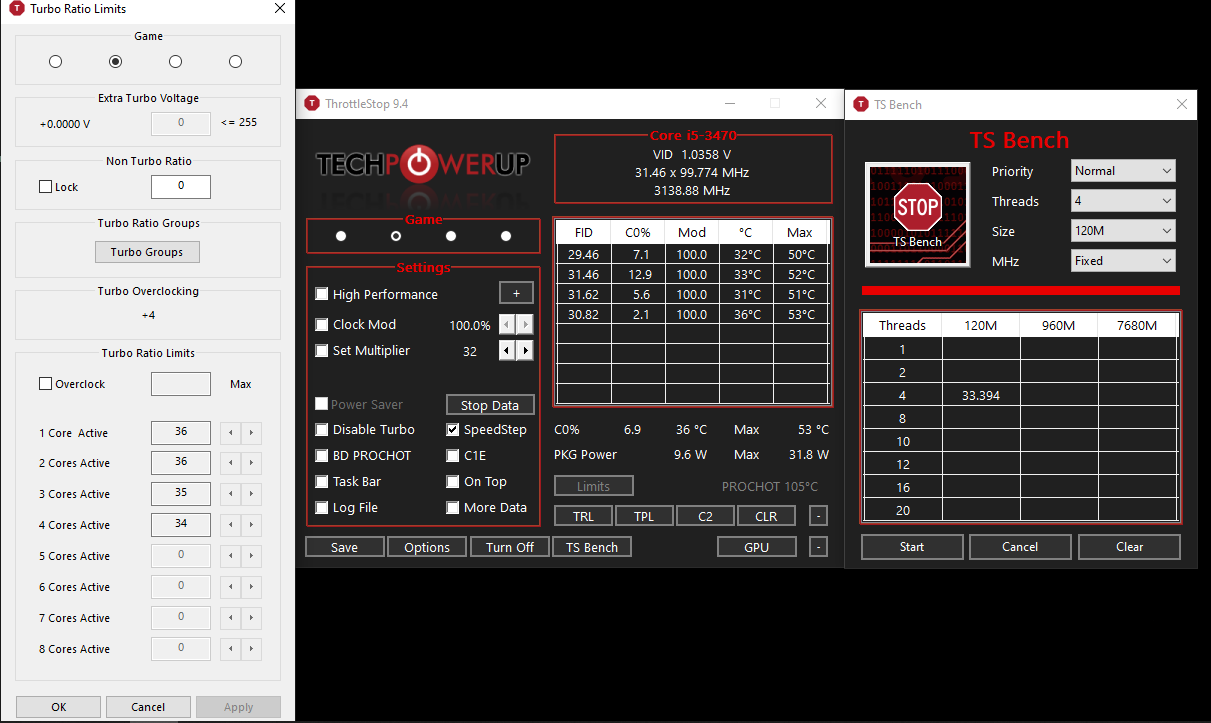Open the Priority dropdown in TS Bench
The width and height of the screenshot is (1211, 723).
pyautogui.click(x=1123, y=171)
